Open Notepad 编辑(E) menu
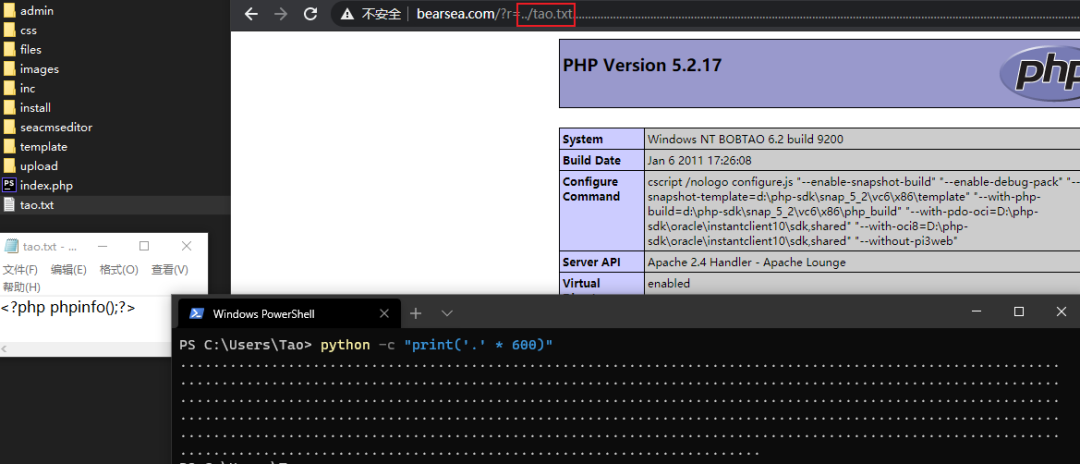The height and width of the screenshot is (464, 1080). click(69, 269)
